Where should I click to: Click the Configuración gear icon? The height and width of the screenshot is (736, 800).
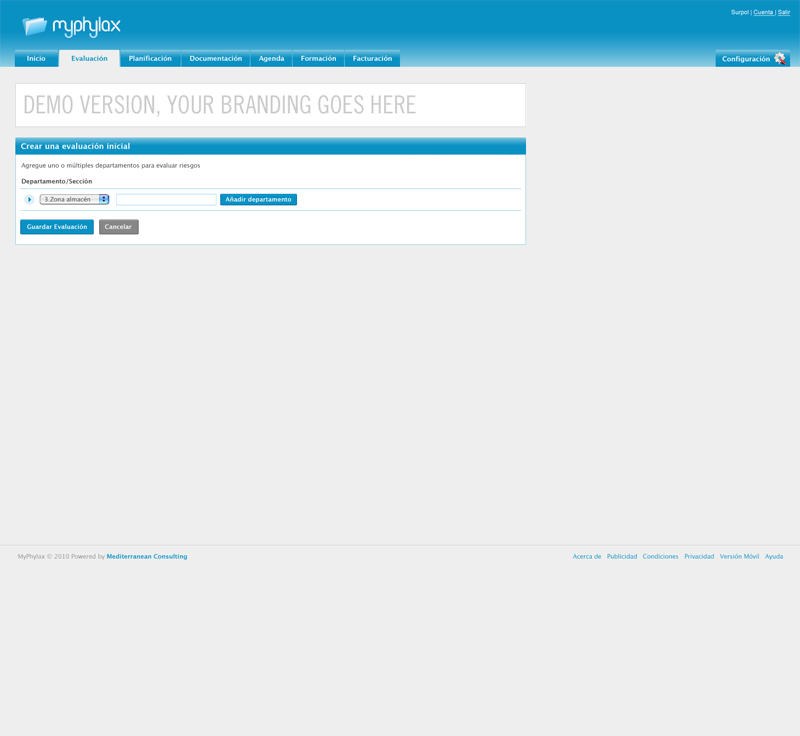pos(780,59)
